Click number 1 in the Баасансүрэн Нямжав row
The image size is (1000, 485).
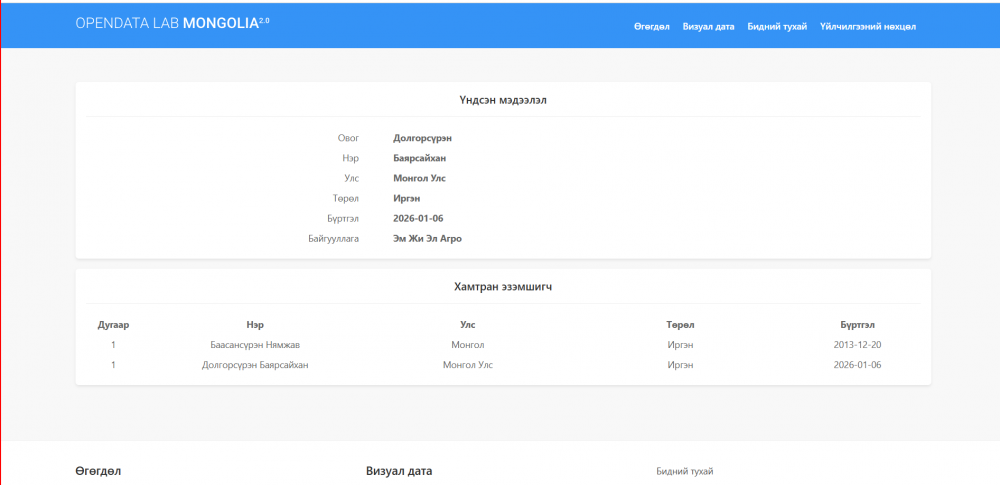pyautogui.click(x=113, y=345)
